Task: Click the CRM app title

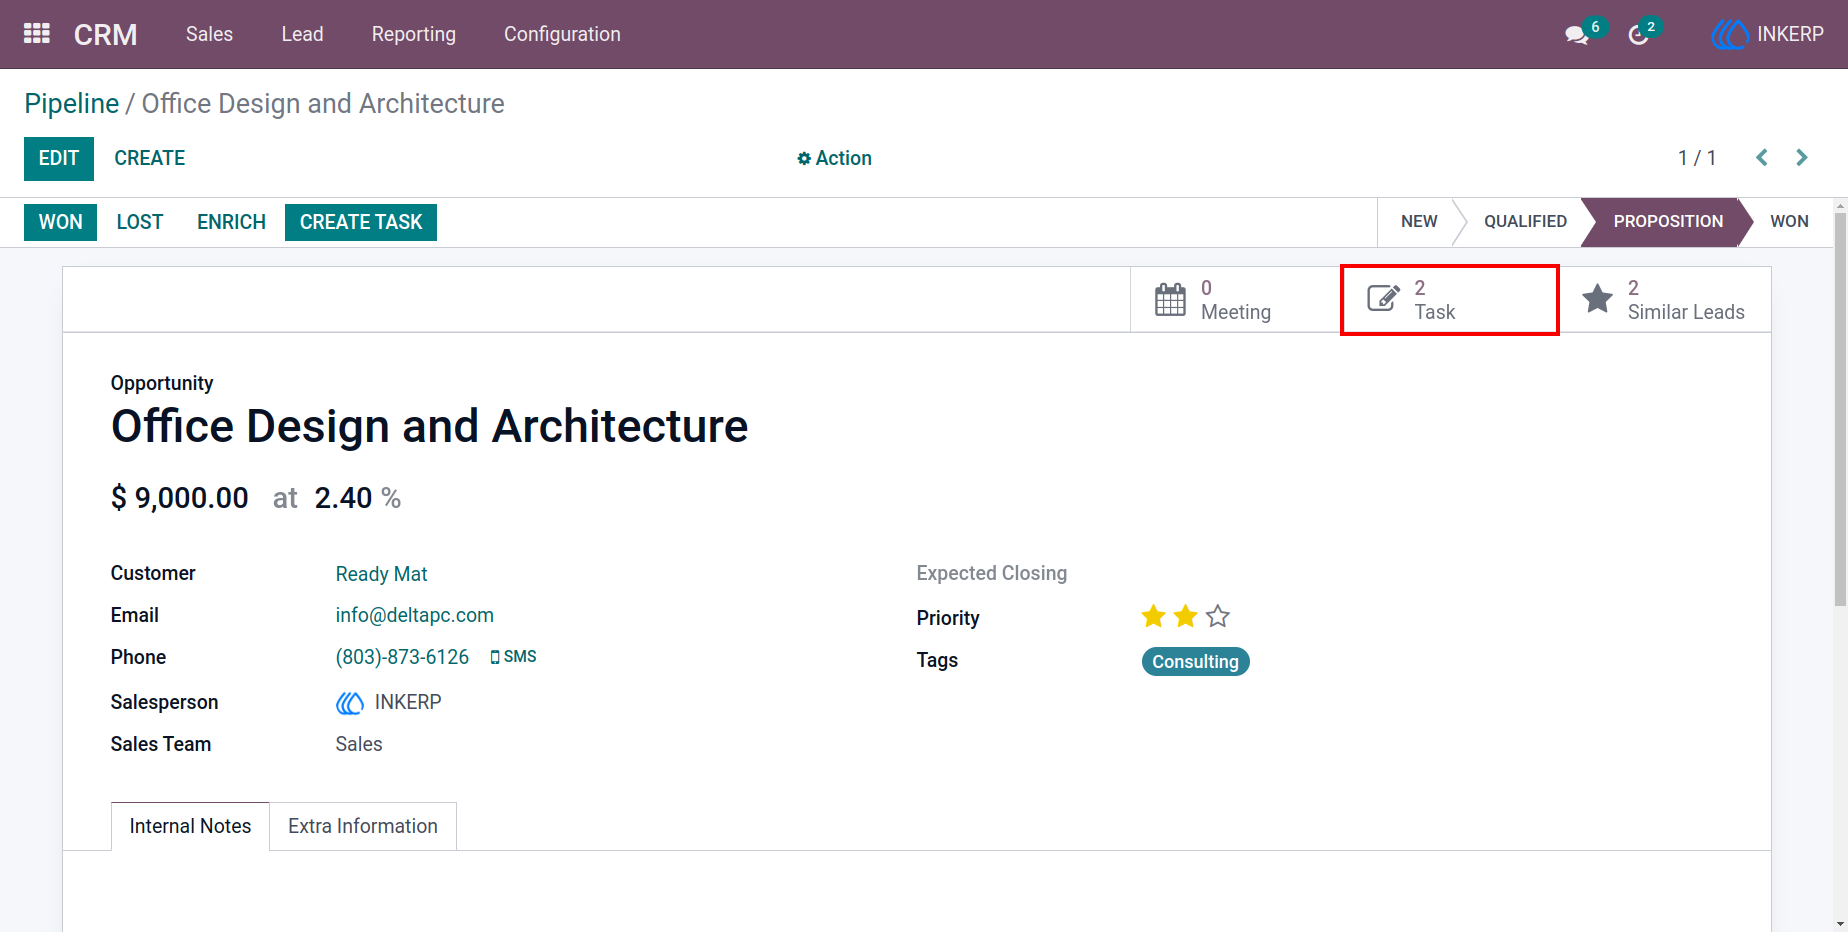Action: tap(106, 34)
